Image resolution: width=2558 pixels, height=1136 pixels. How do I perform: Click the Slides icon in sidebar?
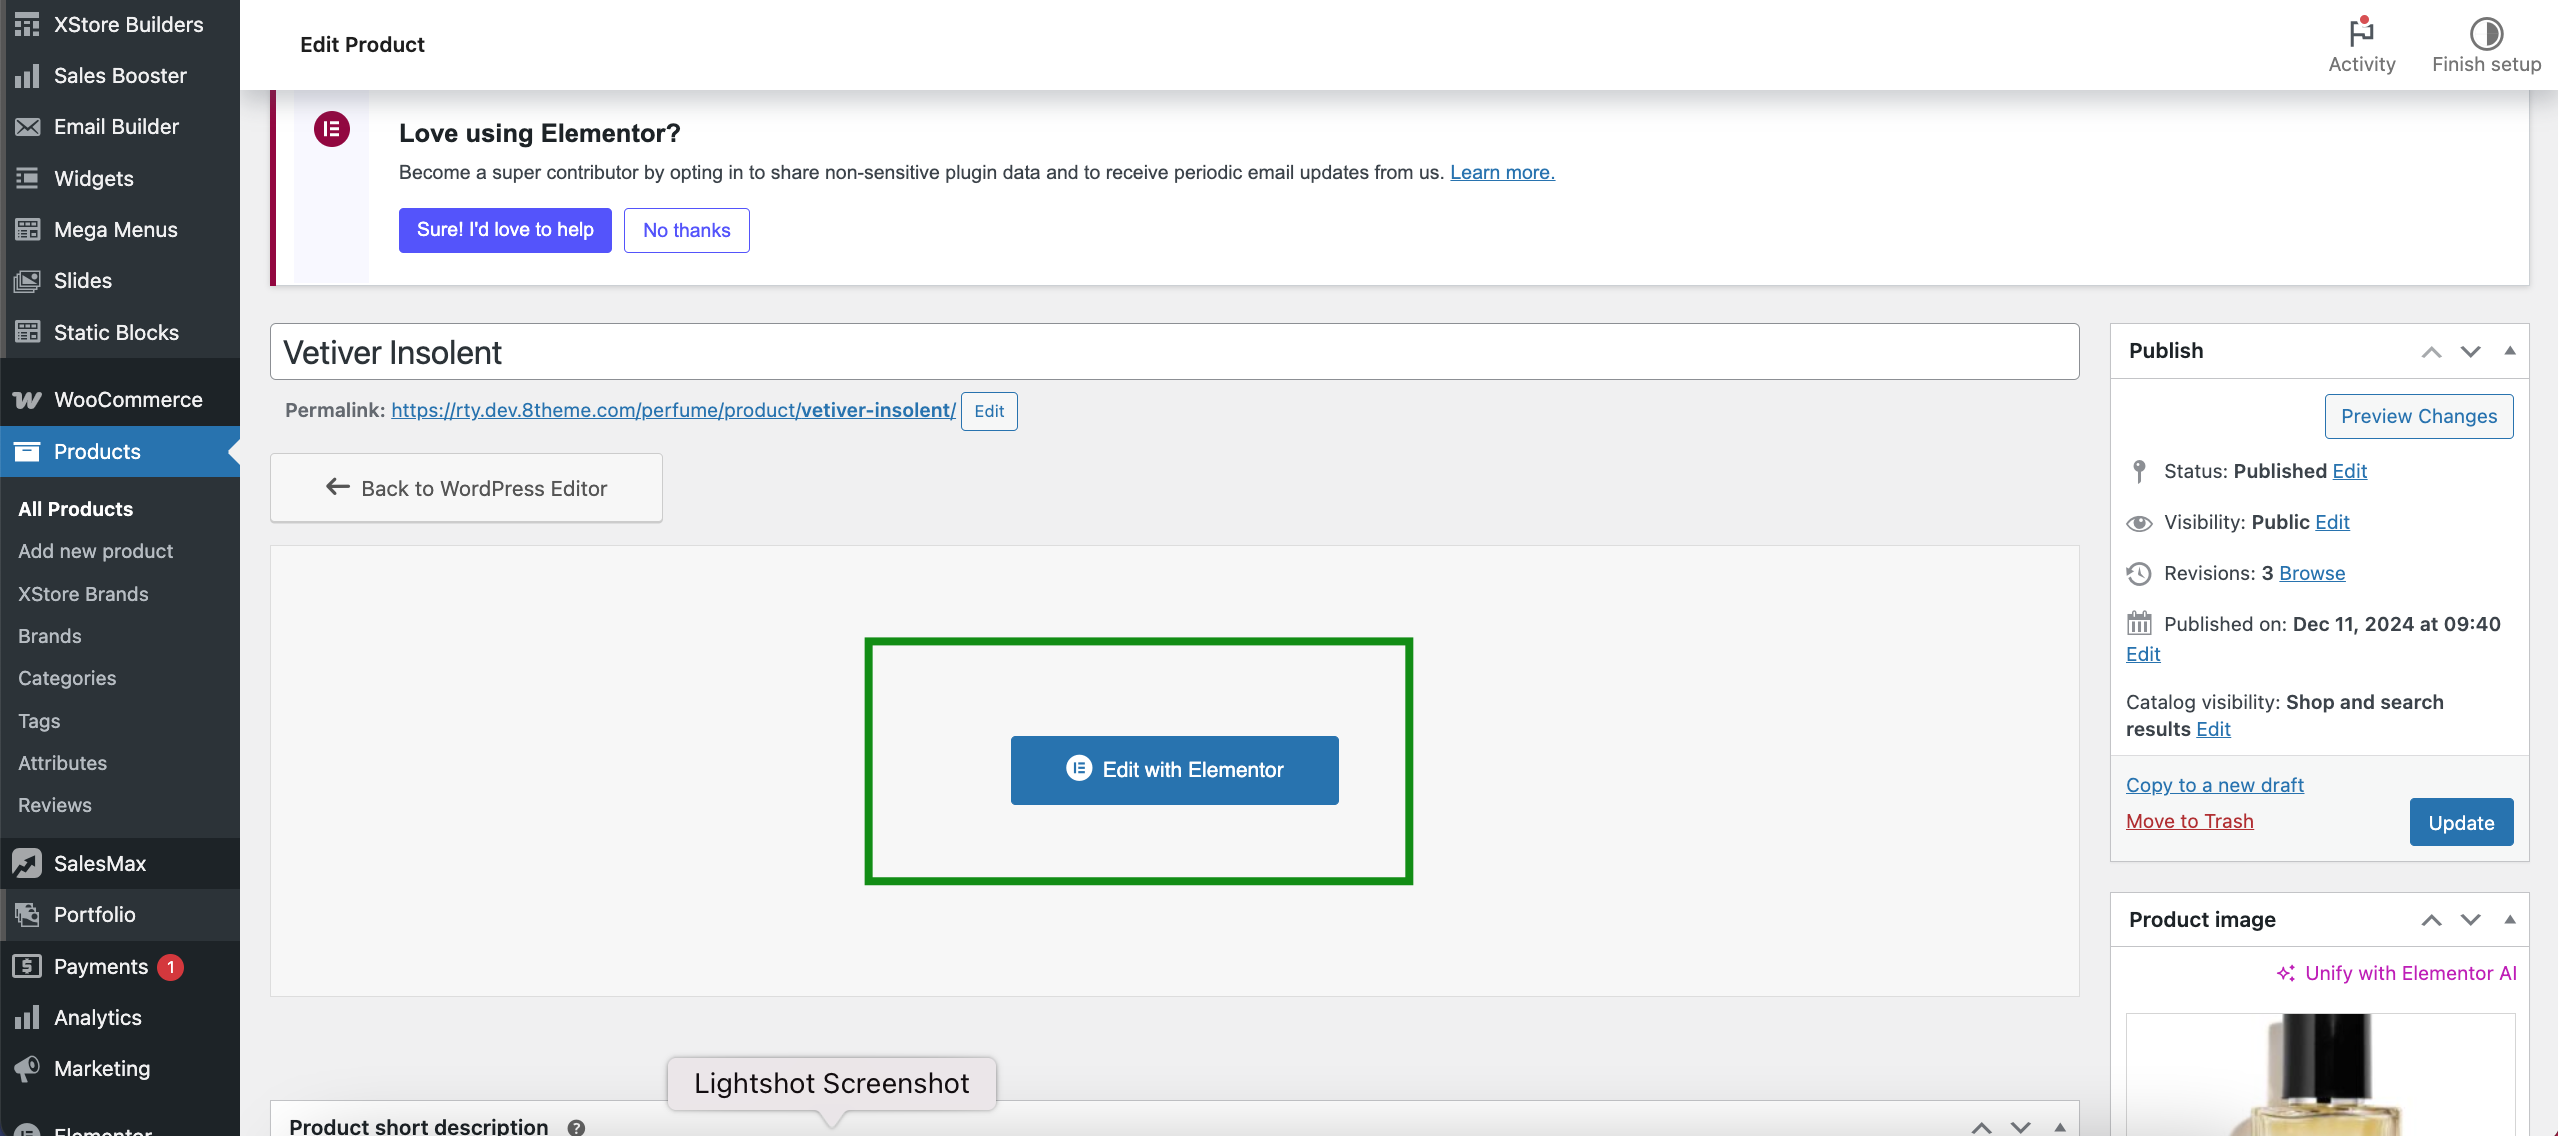[27, 281]
